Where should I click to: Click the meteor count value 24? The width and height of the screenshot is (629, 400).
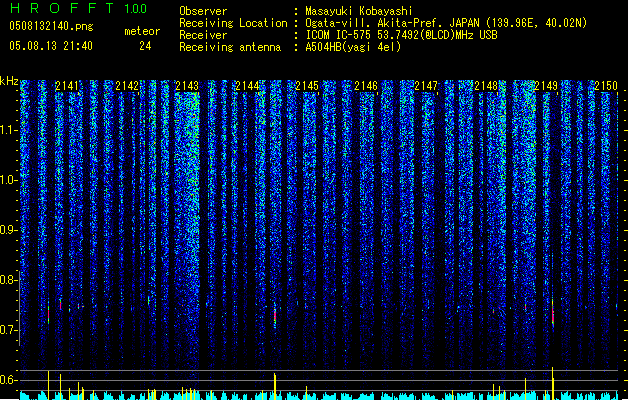[145, 46]
